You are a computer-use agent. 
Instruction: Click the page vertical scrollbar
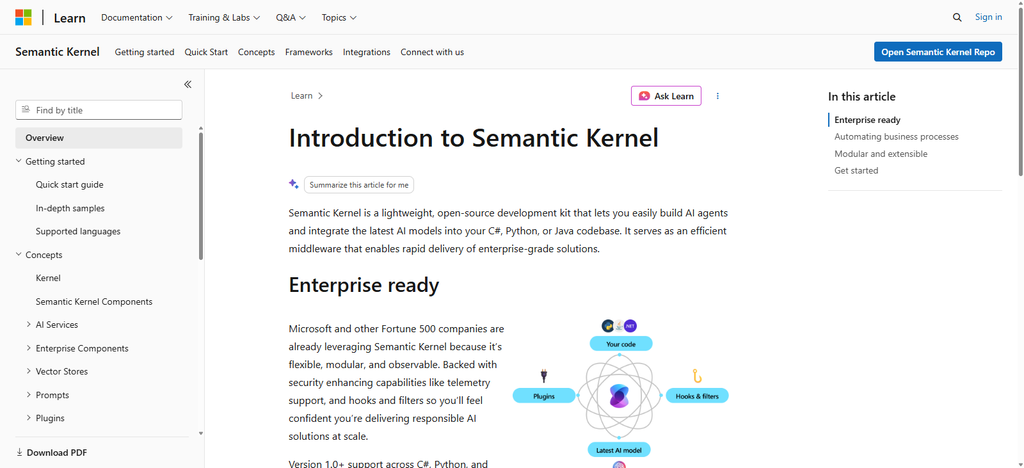1020,91
